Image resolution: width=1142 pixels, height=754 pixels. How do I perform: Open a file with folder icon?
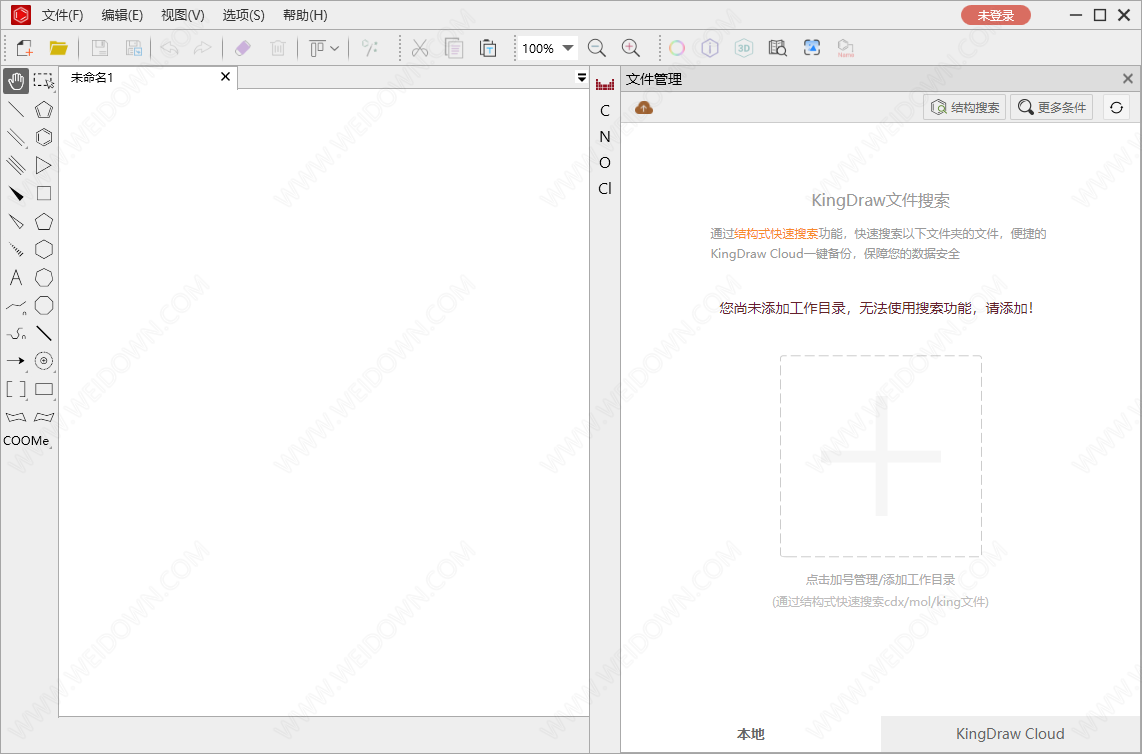coord(58,48)
